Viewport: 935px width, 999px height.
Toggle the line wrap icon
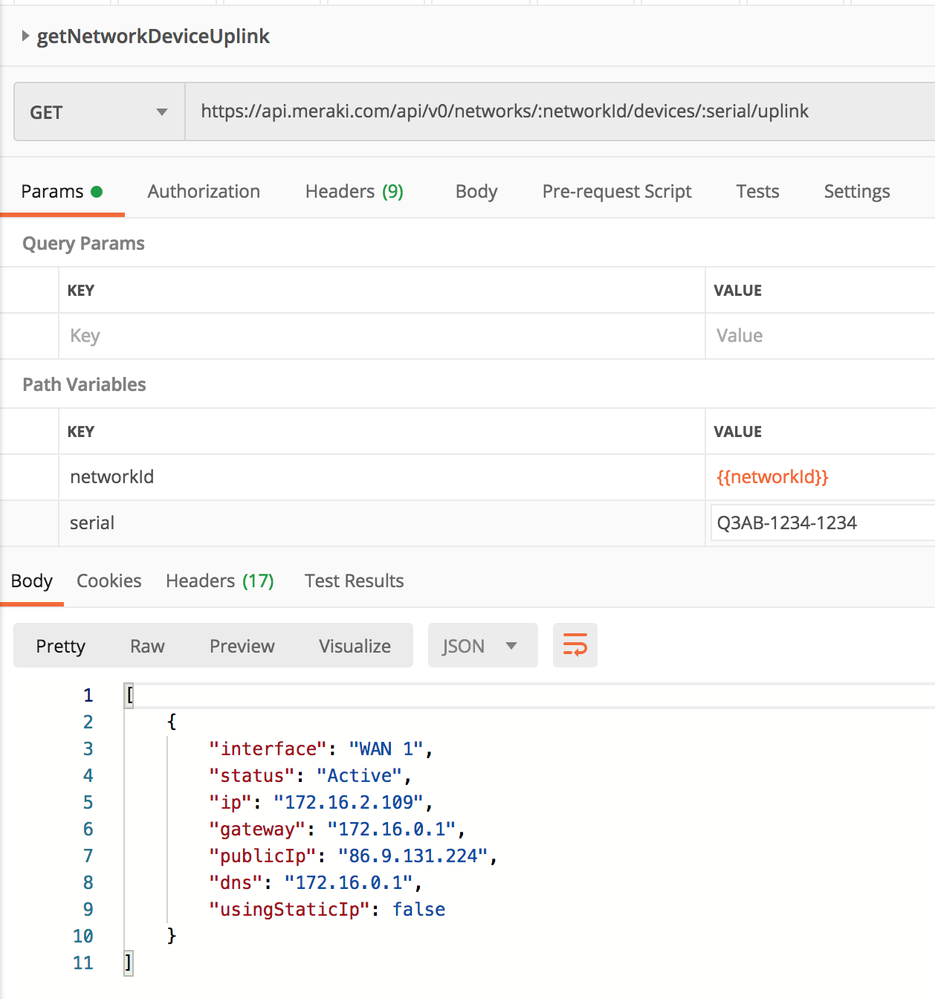coord(575,646)
